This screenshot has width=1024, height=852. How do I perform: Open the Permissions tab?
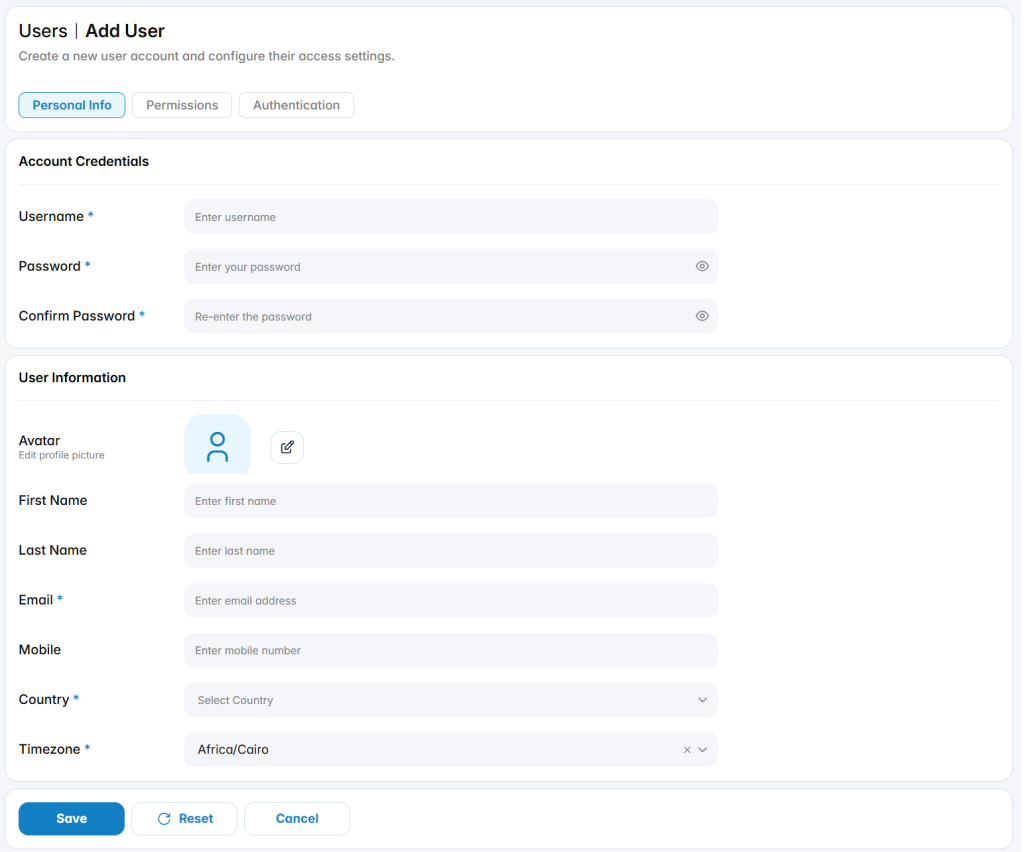(182, 105)
